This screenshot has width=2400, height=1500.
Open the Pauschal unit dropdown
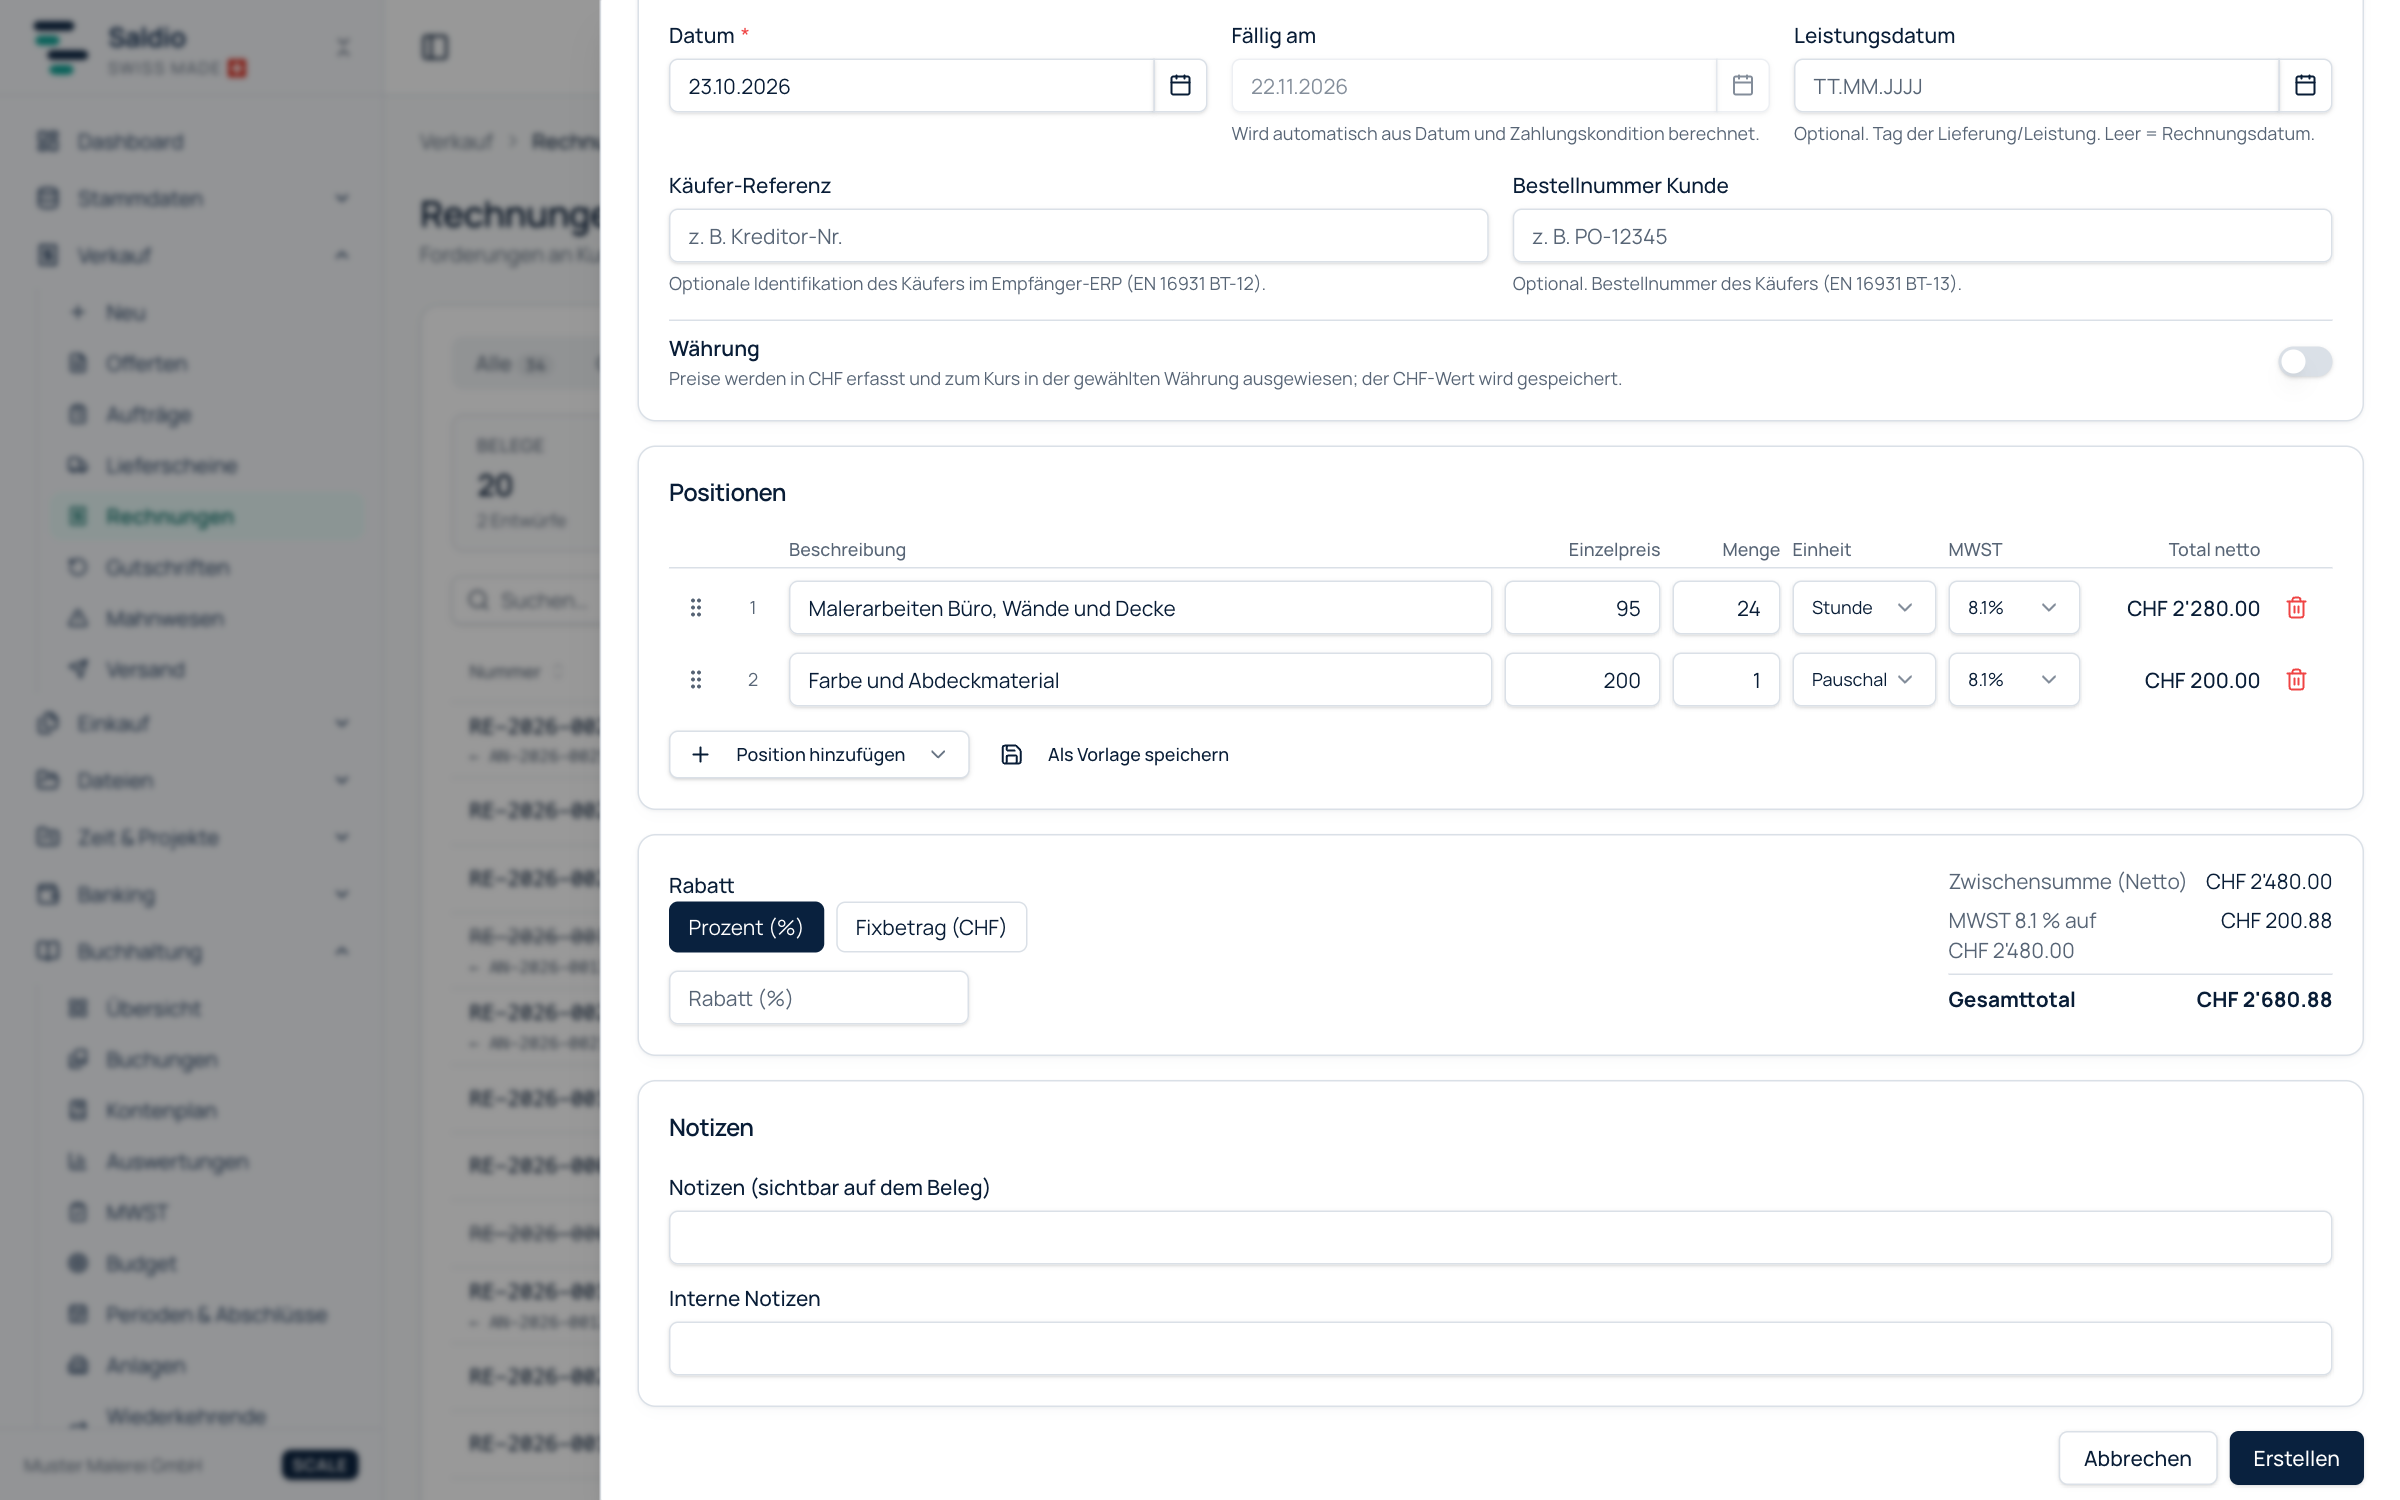click(1864, 680)
